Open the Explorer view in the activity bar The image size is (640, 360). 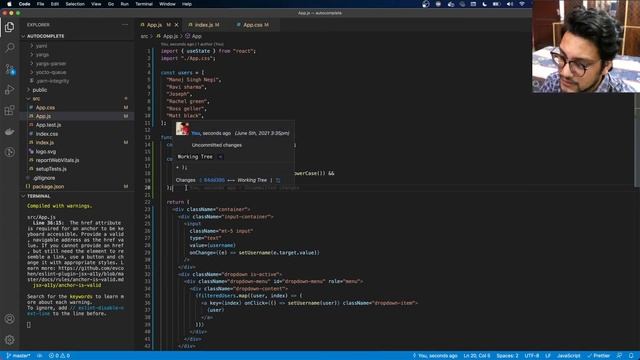pos(9,27)
